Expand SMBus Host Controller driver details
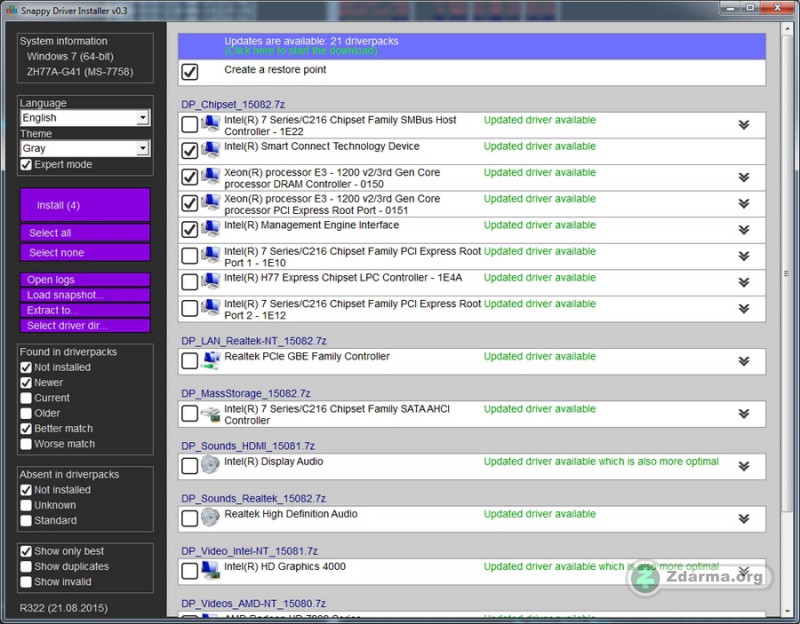This screenshot has height=624, width=800. pos(744,124)
